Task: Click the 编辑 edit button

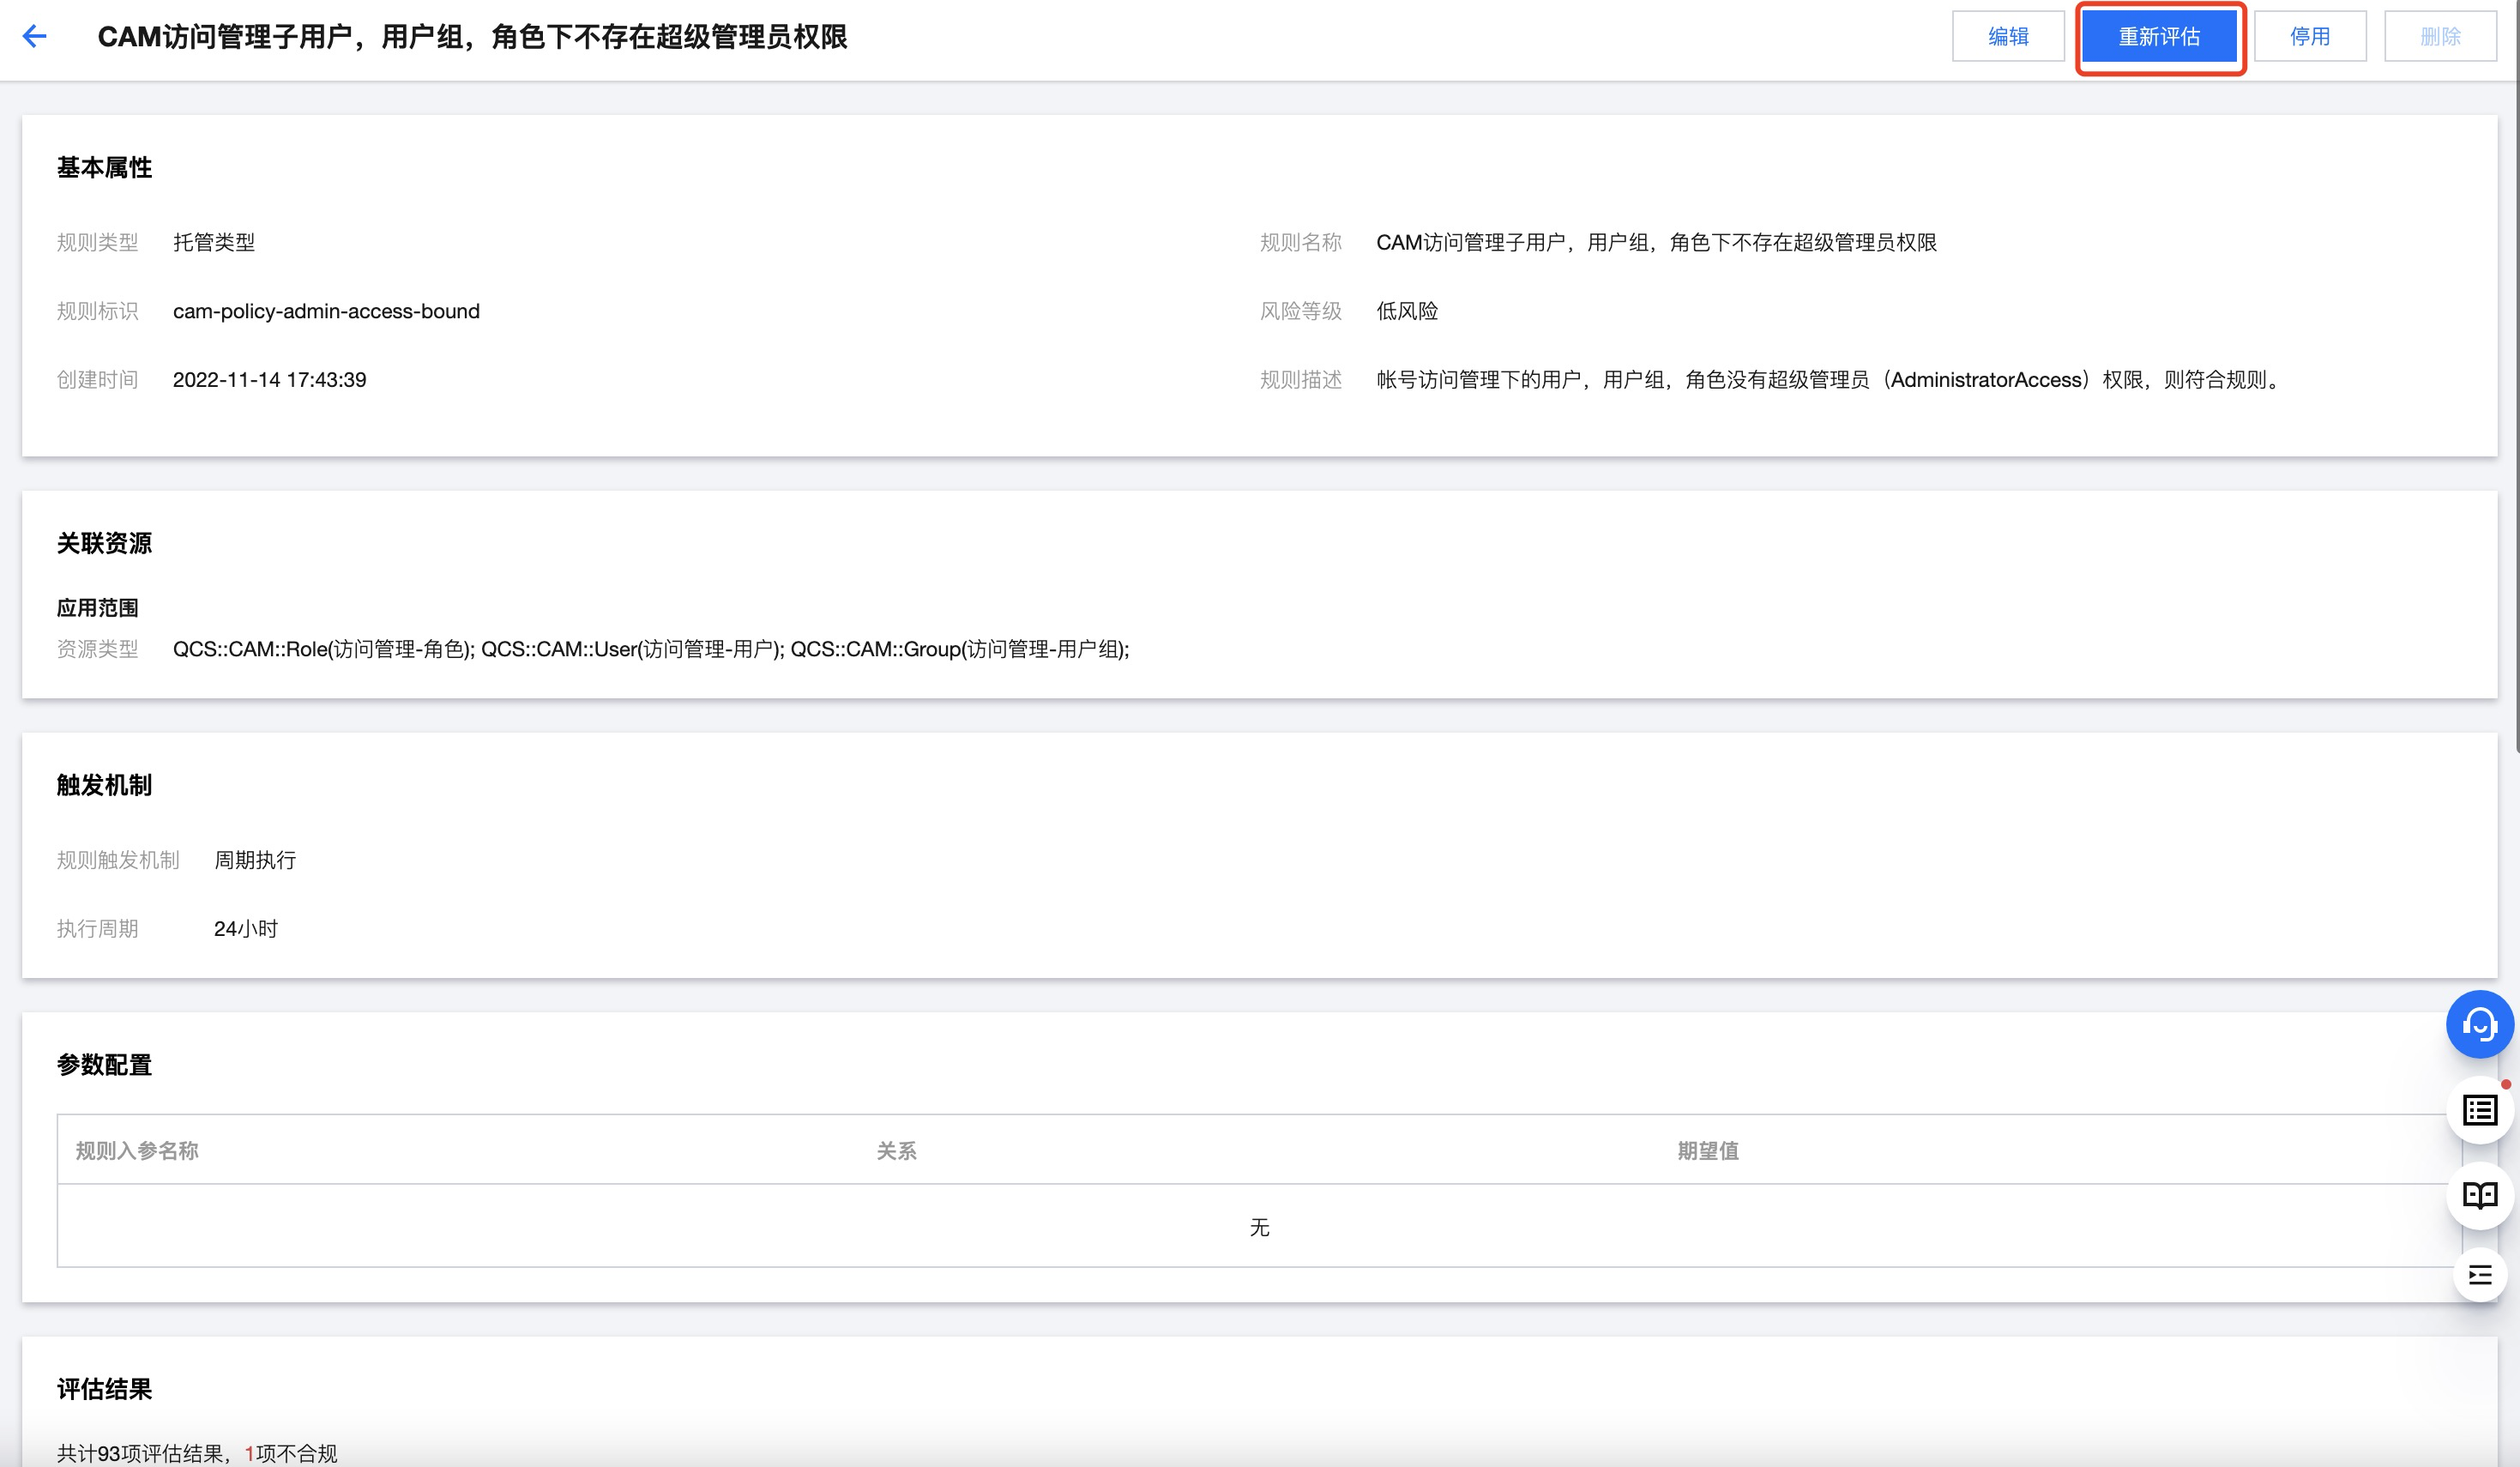Action: [x=2007, y=37]
